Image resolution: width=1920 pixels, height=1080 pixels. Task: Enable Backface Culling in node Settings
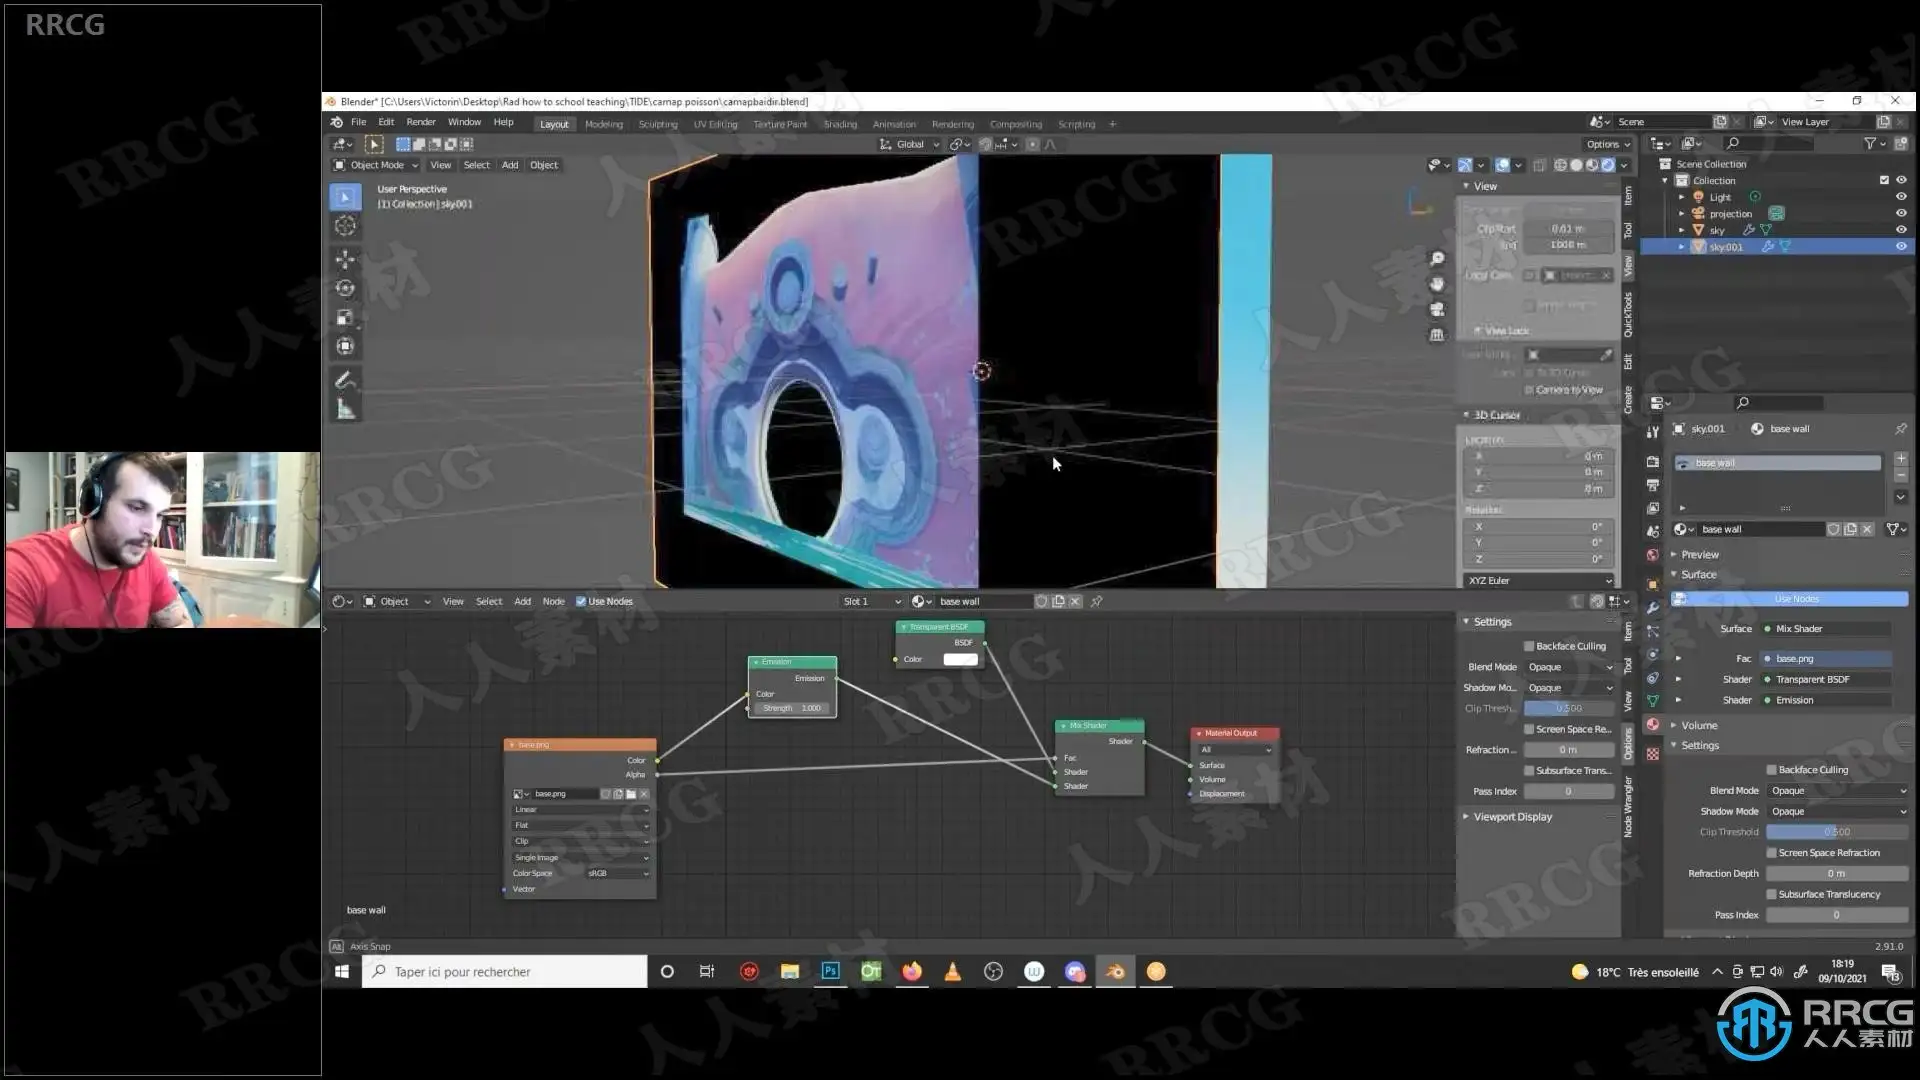coord(1529,646)
